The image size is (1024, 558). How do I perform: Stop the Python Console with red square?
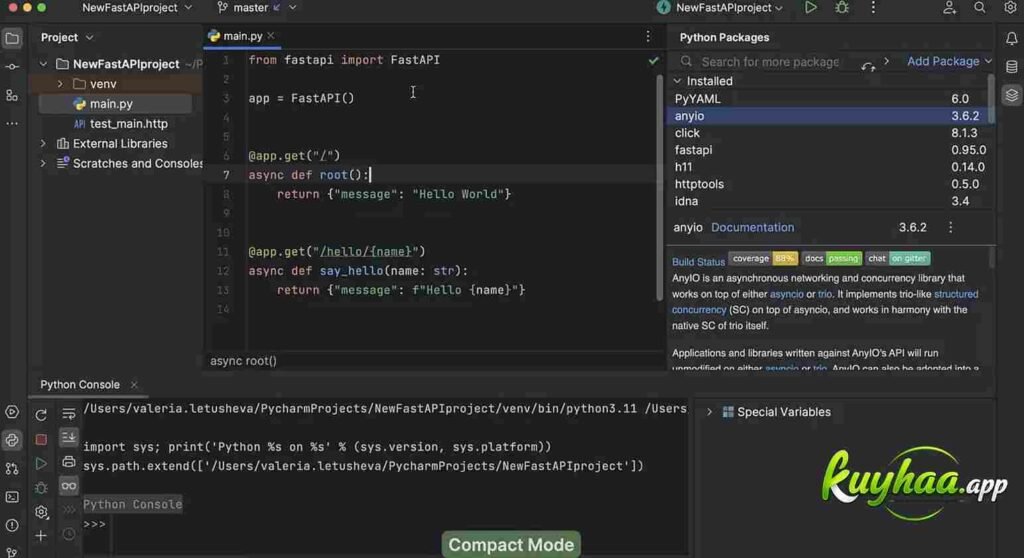click(41, 439)
